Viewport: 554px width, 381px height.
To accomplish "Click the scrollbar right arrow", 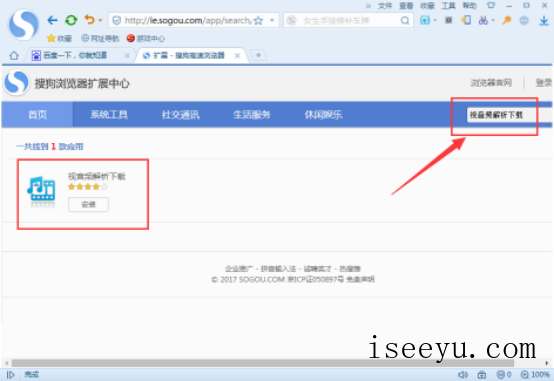I will coord(547,363).
